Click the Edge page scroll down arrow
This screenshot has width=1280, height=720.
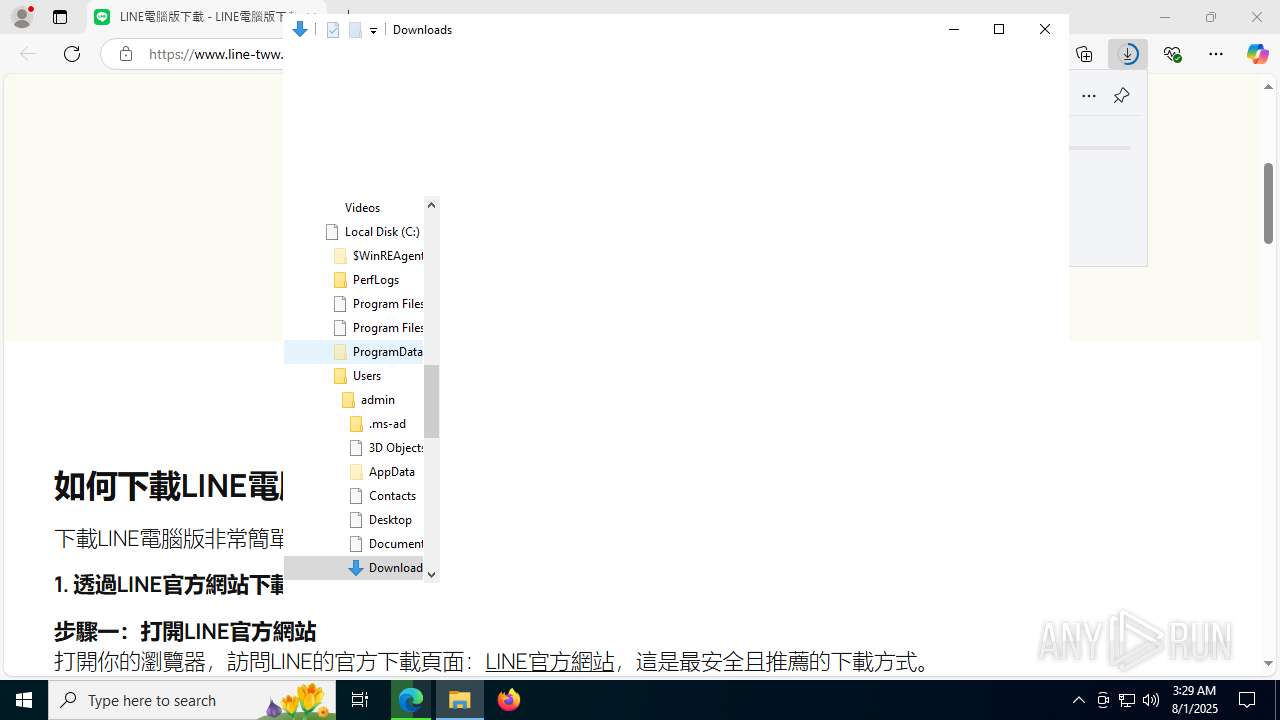coord(1268,664)
